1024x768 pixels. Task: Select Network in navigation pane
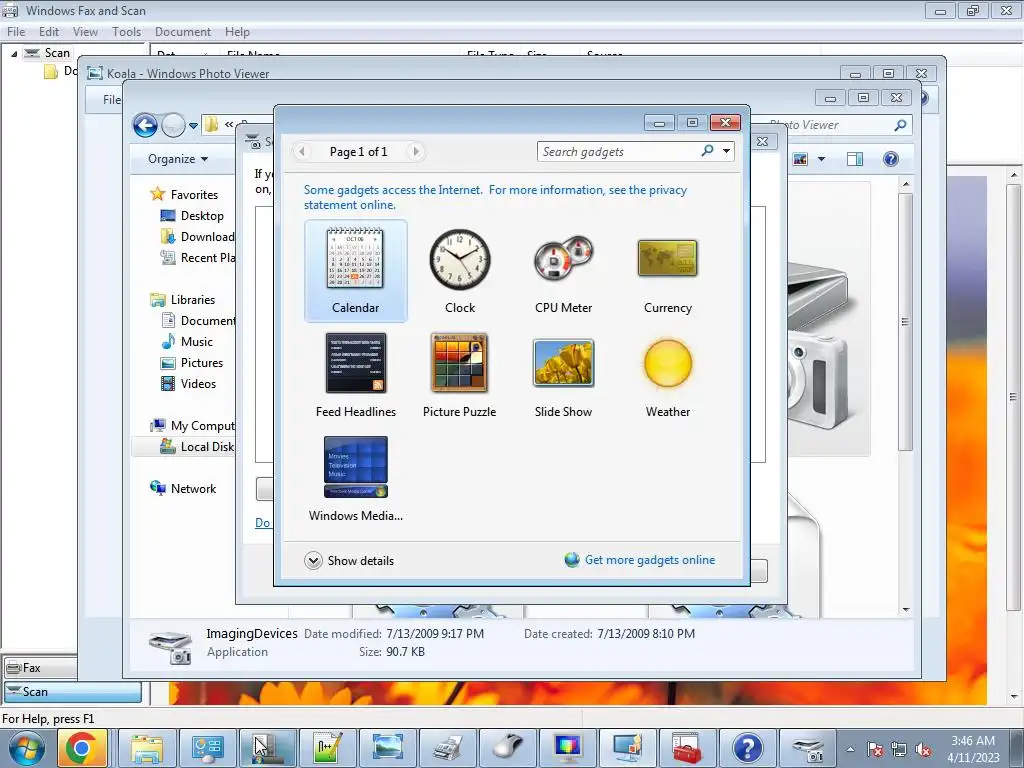click(183, 488)
